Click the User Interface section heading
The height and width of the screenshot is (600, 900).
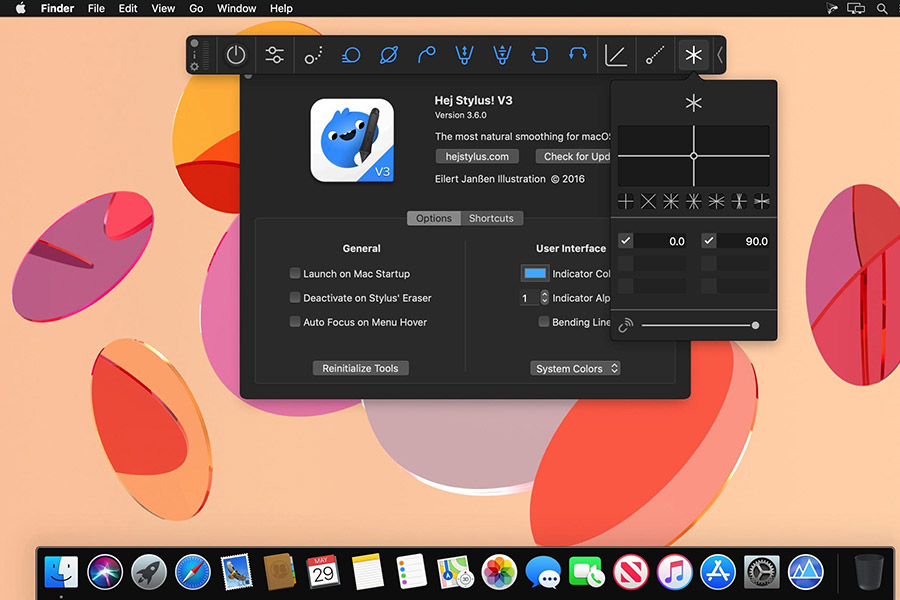(x=571, y=249)
